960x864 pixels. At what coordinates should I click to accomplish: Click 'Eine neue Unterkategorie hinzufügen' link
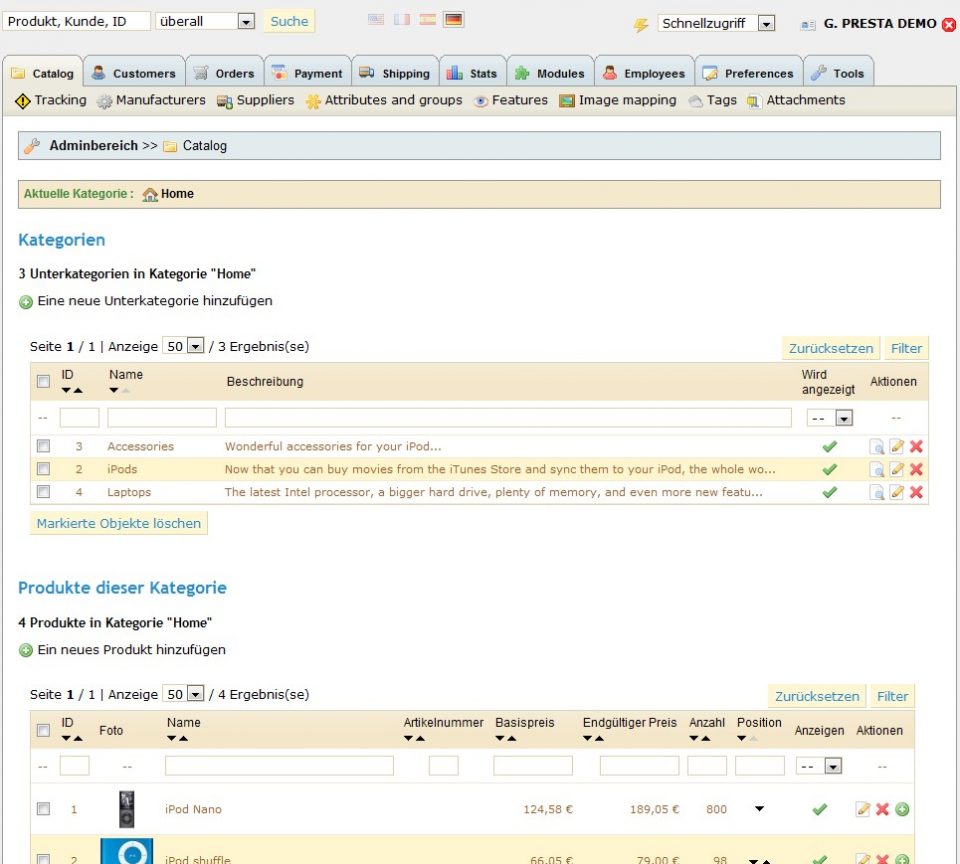click(154, 301)
